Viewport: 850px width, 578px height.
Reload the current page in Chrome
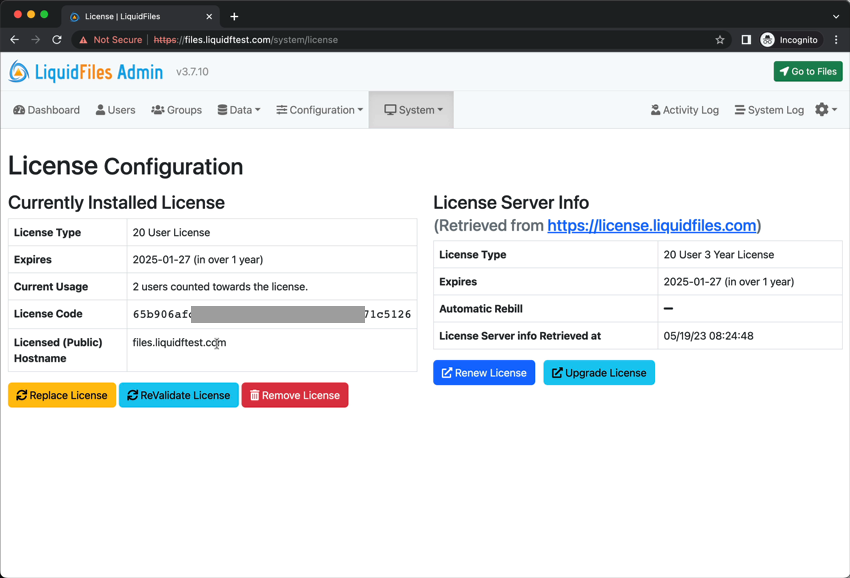click(x=56, y=40)
